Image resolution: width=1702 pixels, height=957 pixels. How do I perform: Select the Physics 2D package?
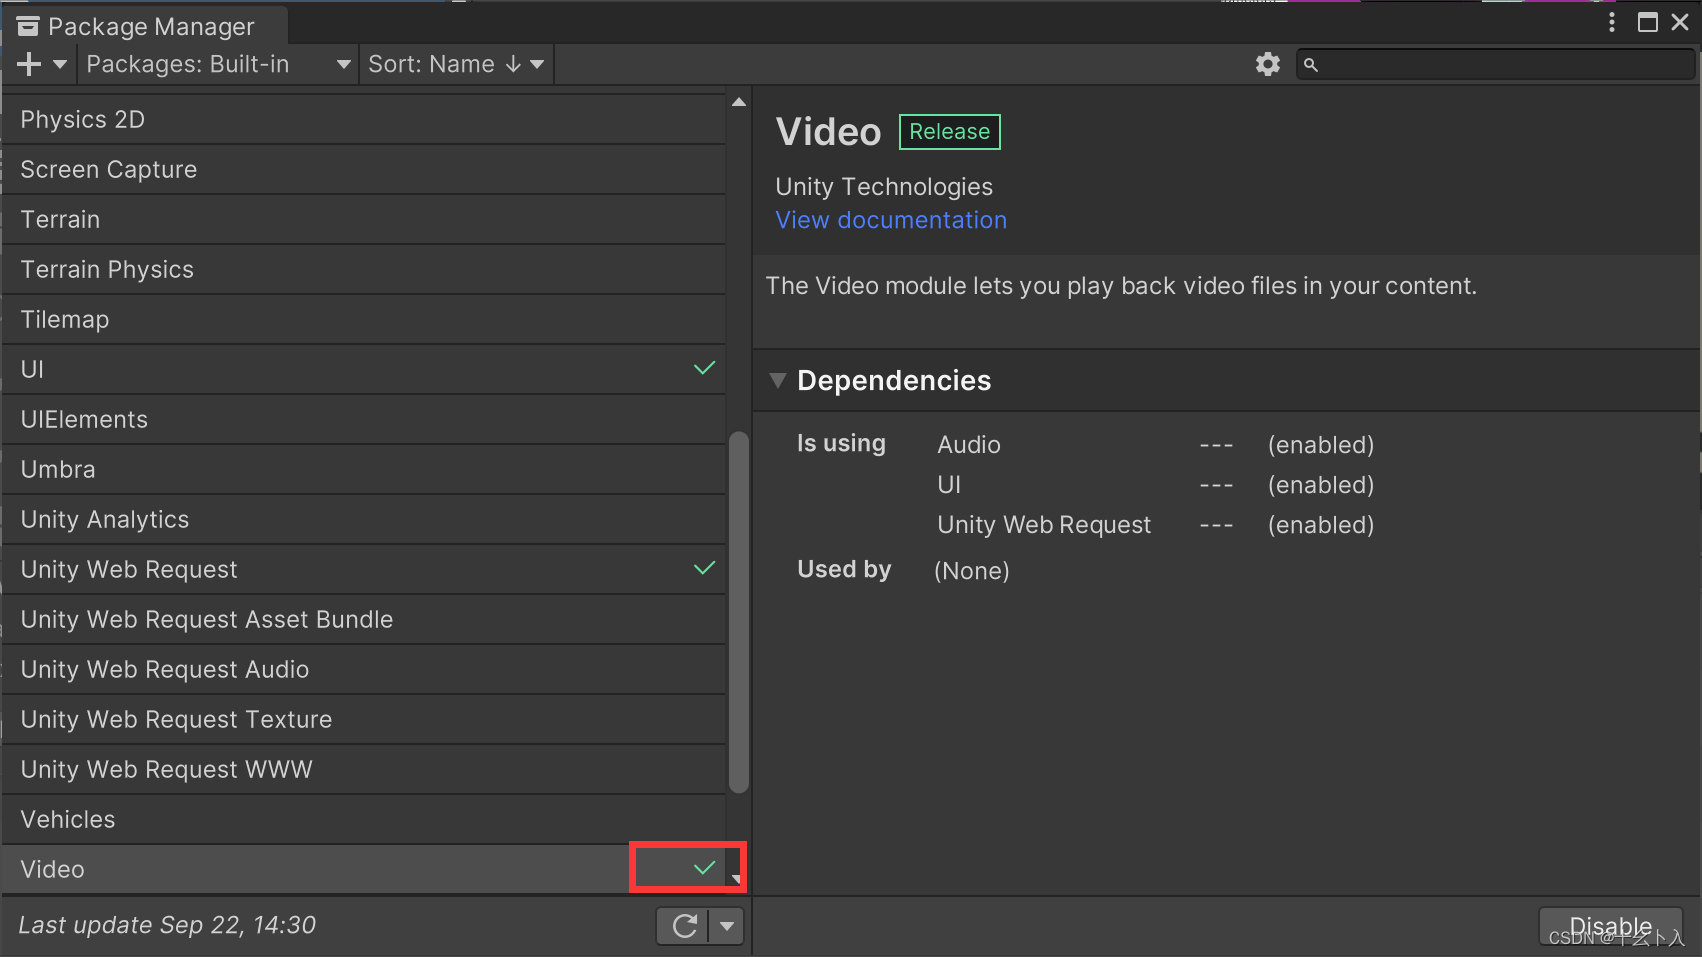click(364, 119)
